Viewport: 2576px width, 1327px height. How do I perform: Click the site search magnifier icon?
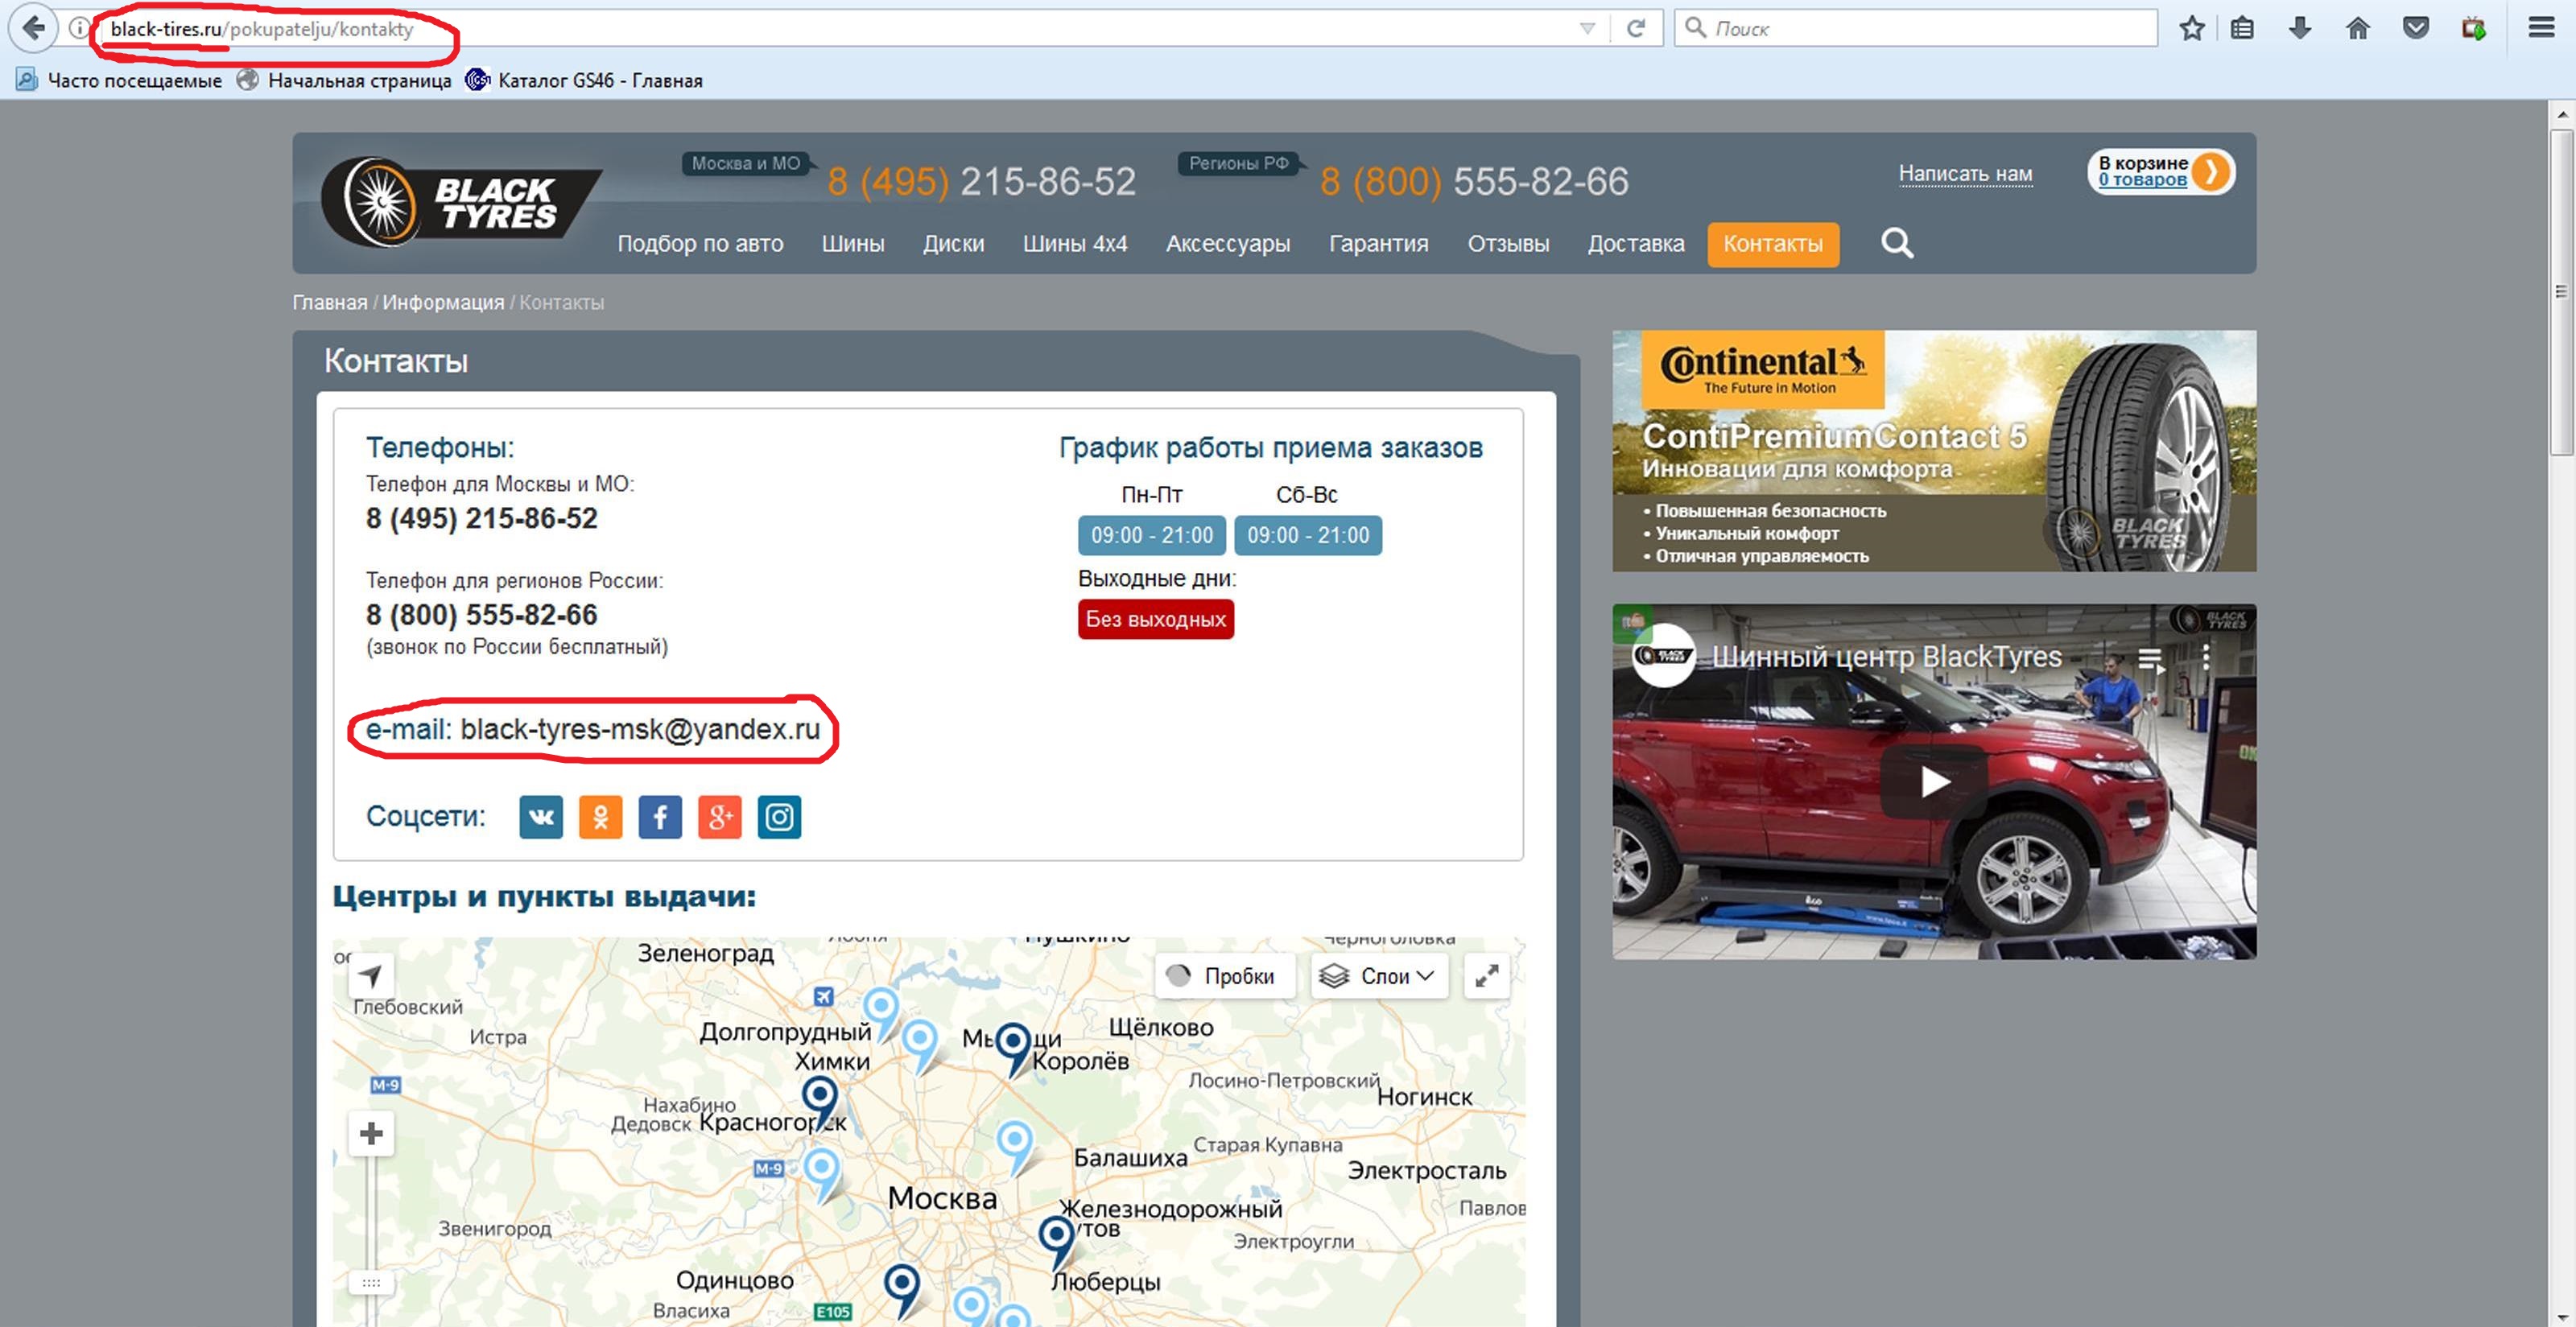pos(1897,243)
